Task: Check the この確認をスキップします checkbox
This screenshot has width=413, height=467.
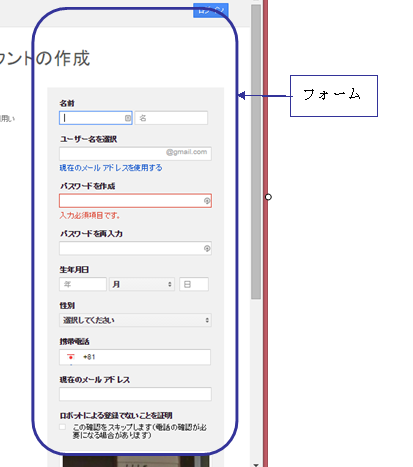Action: pyautogui.click(x=63, y=427)
